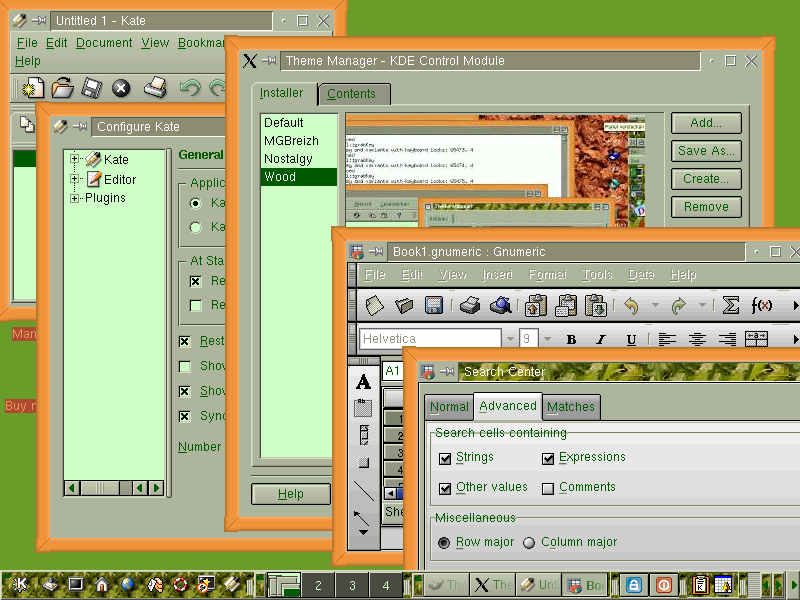Click the Cut clipboard icon in Gnumeric
The height and width of the screenshot is (600, 800).
pyautogui.click(x=535, y=305)
